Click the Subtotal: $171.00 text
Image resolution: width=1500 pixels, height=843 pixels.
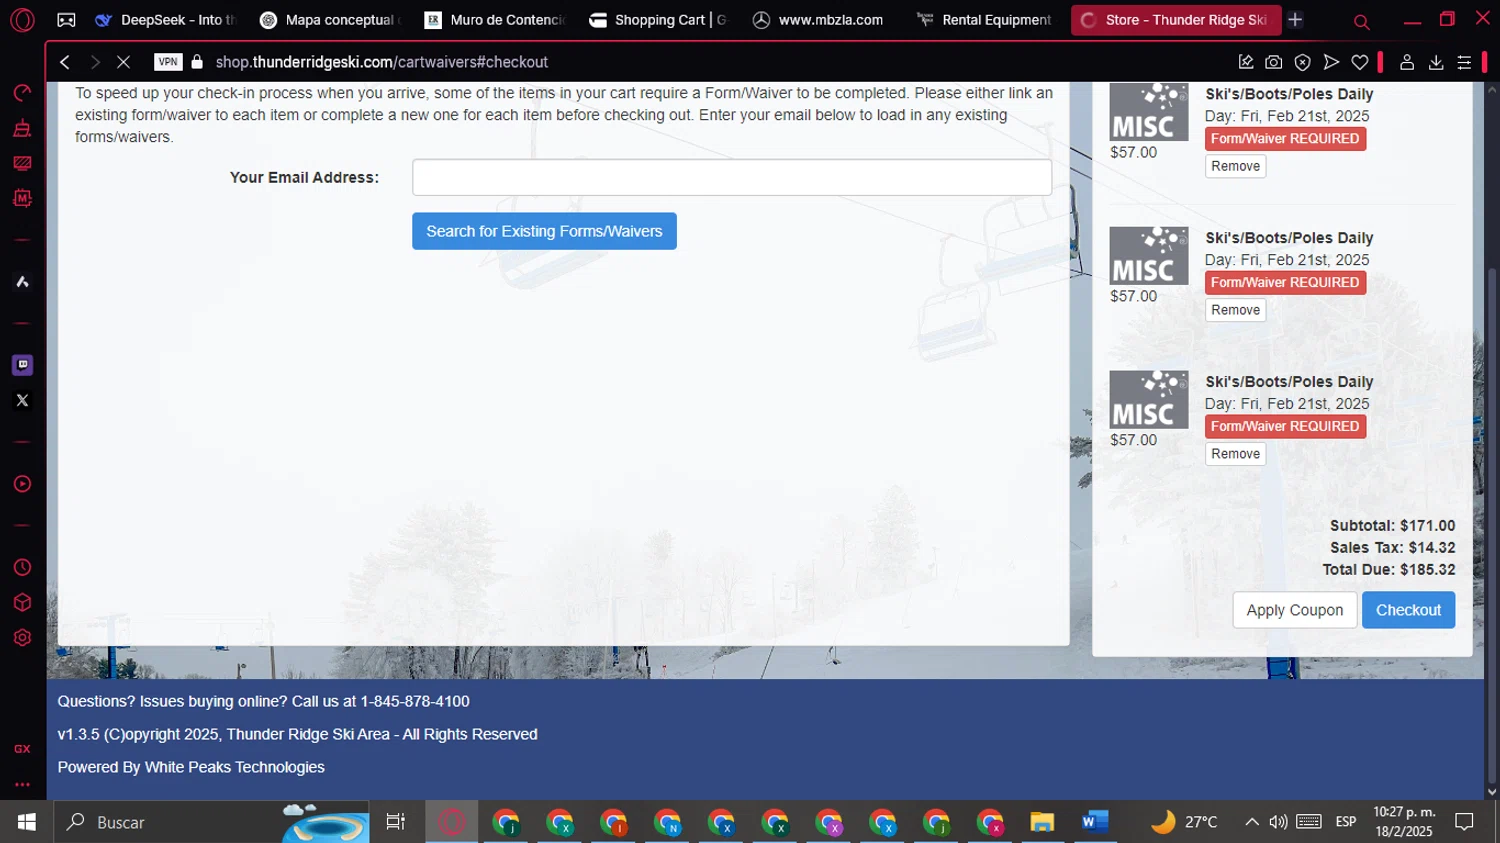coord(1392,526)
